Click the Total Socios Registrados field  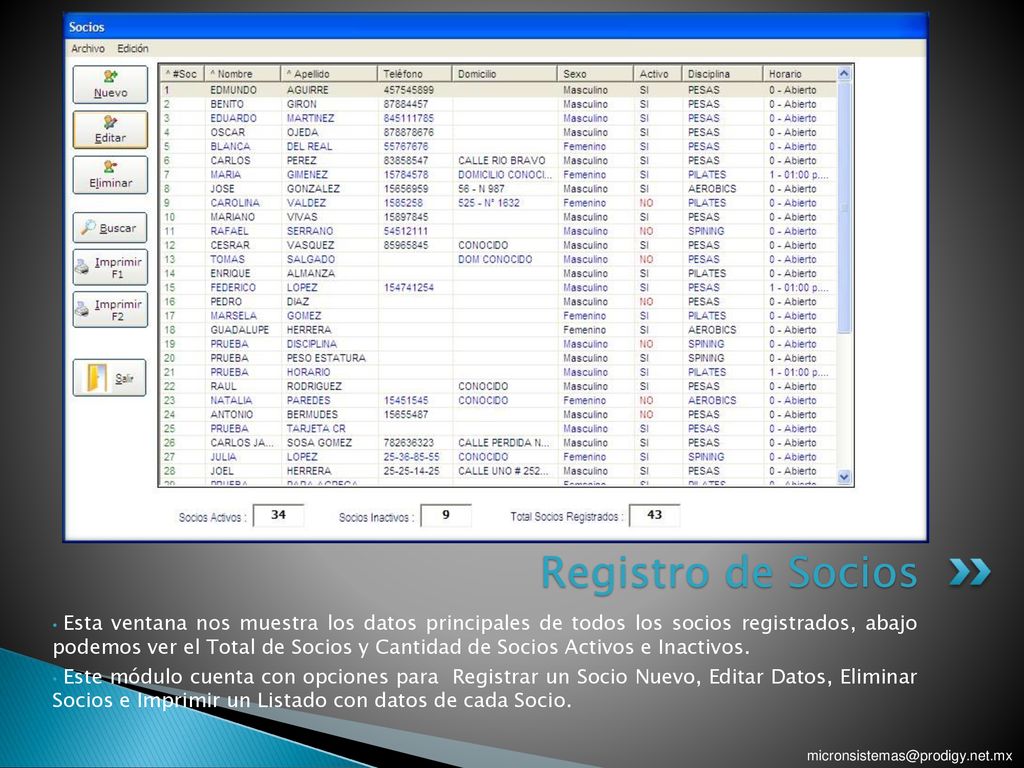tap(654, 515)
